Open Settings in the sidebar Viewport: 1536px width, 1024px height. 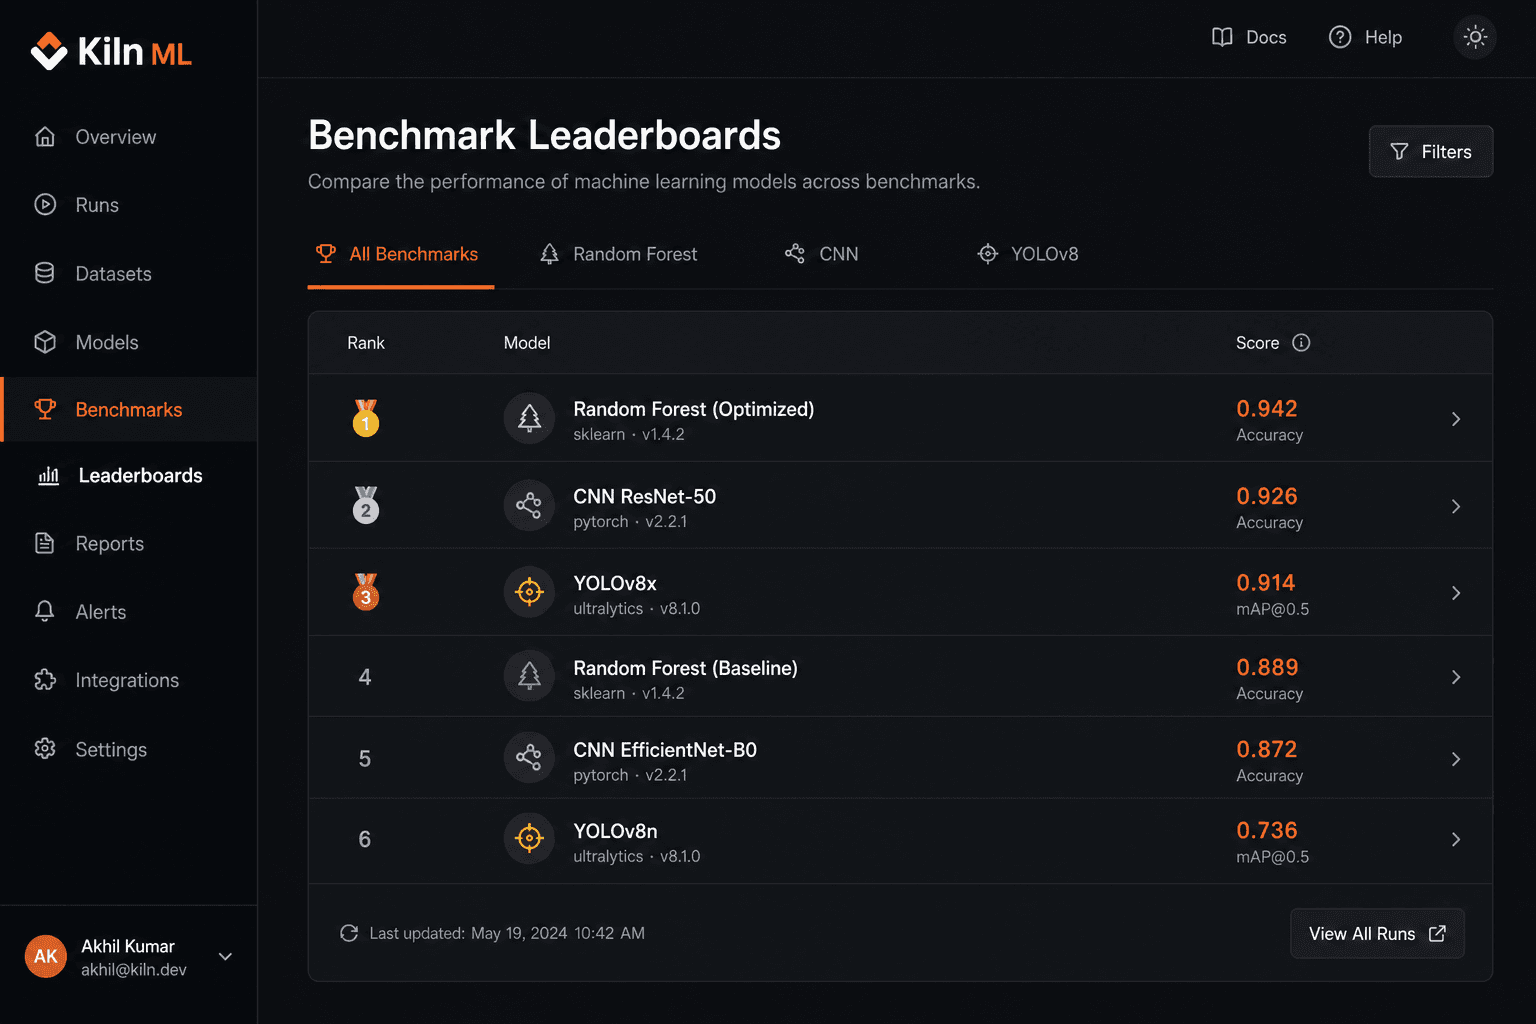click(x=128, y=749)
